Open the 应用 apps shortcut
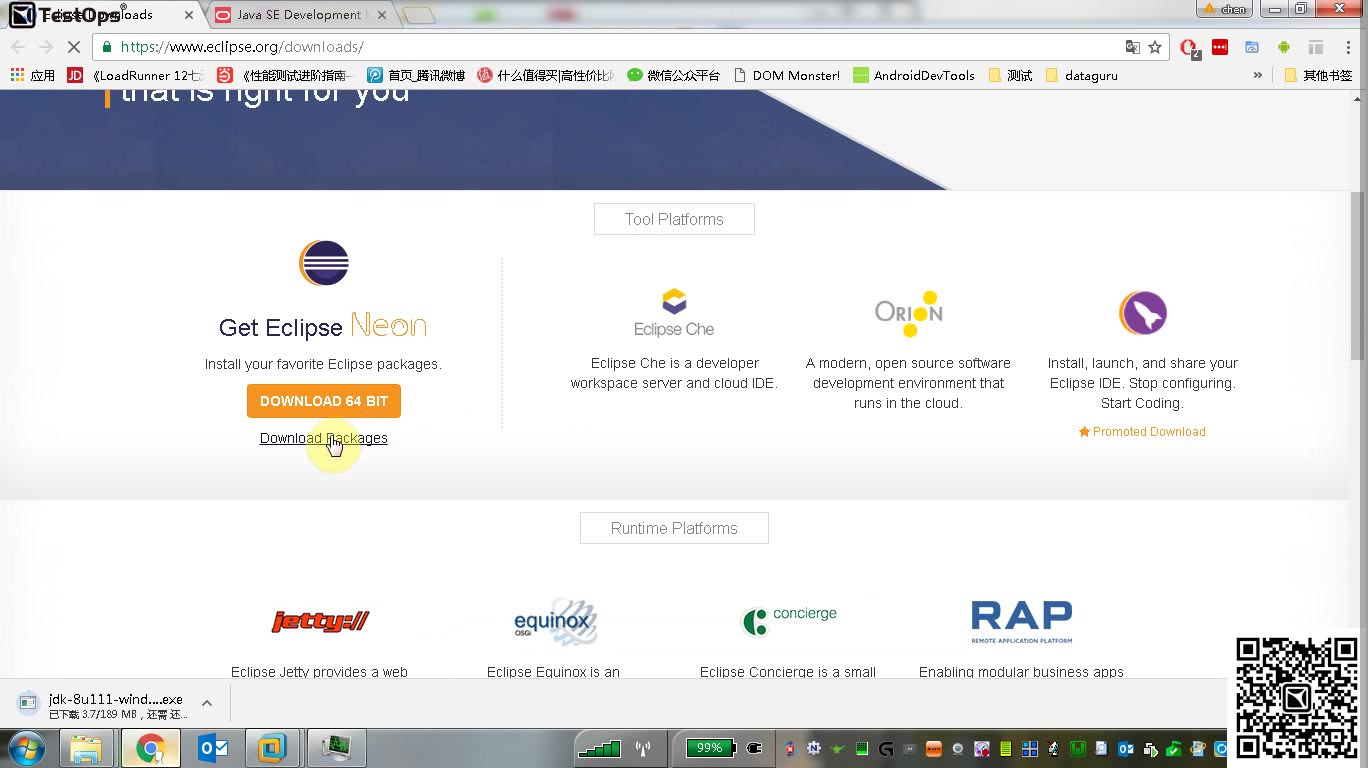 point(32,75)
